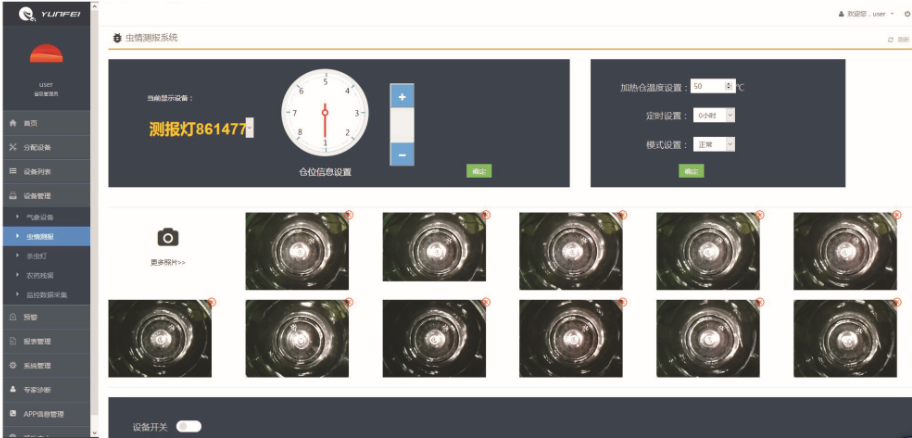This screenshot has height=438, width=912.
Task: Click the 设备列表 list icon in sidebar
Action: coord(13,172)
